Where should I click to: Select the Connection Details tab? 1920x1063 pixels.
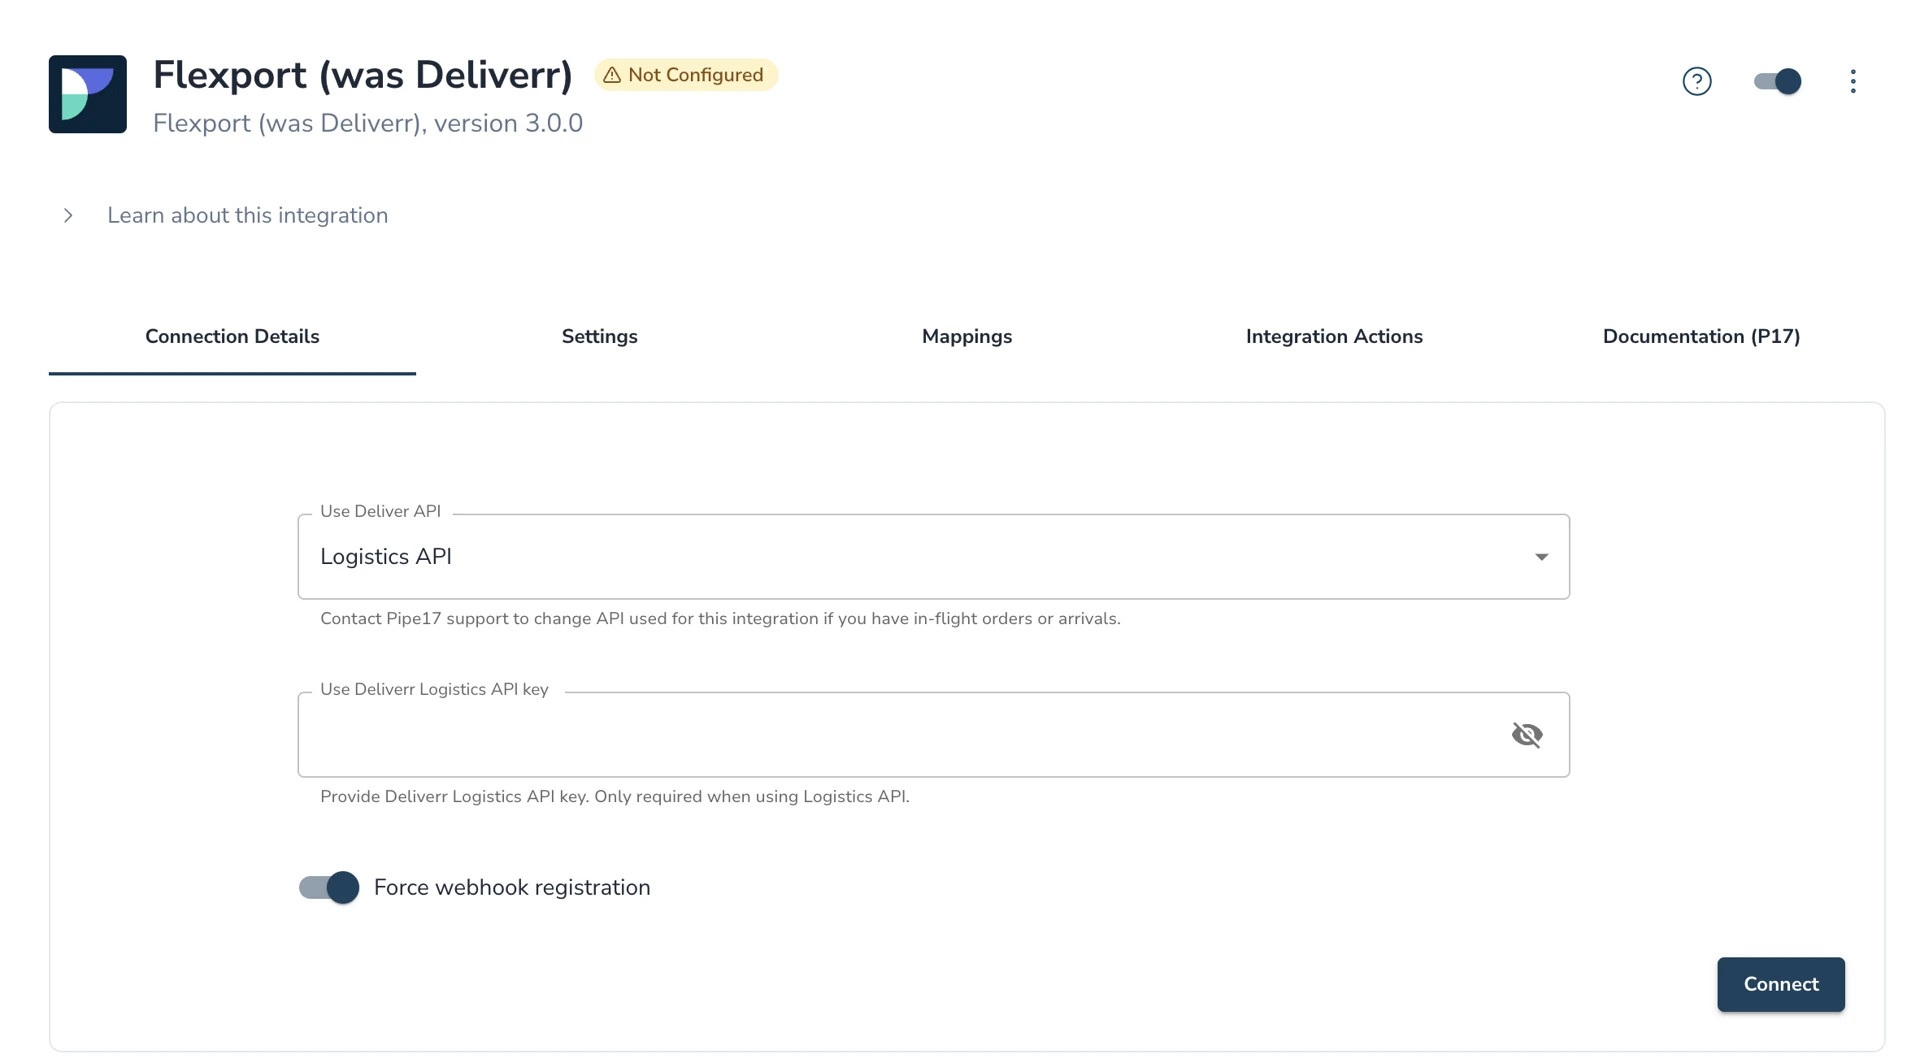click(x=232, y=337)
